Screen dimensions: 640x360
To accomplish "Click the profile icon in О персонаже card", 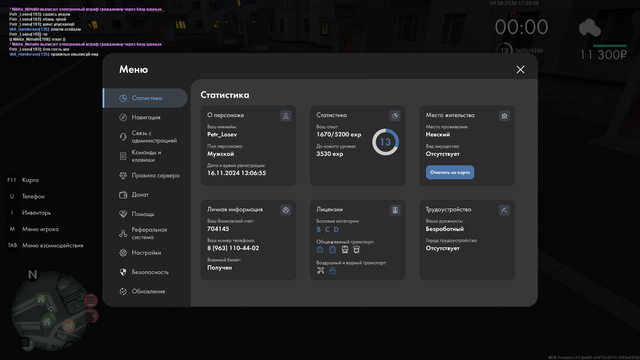I will click(x=286, y=116).
